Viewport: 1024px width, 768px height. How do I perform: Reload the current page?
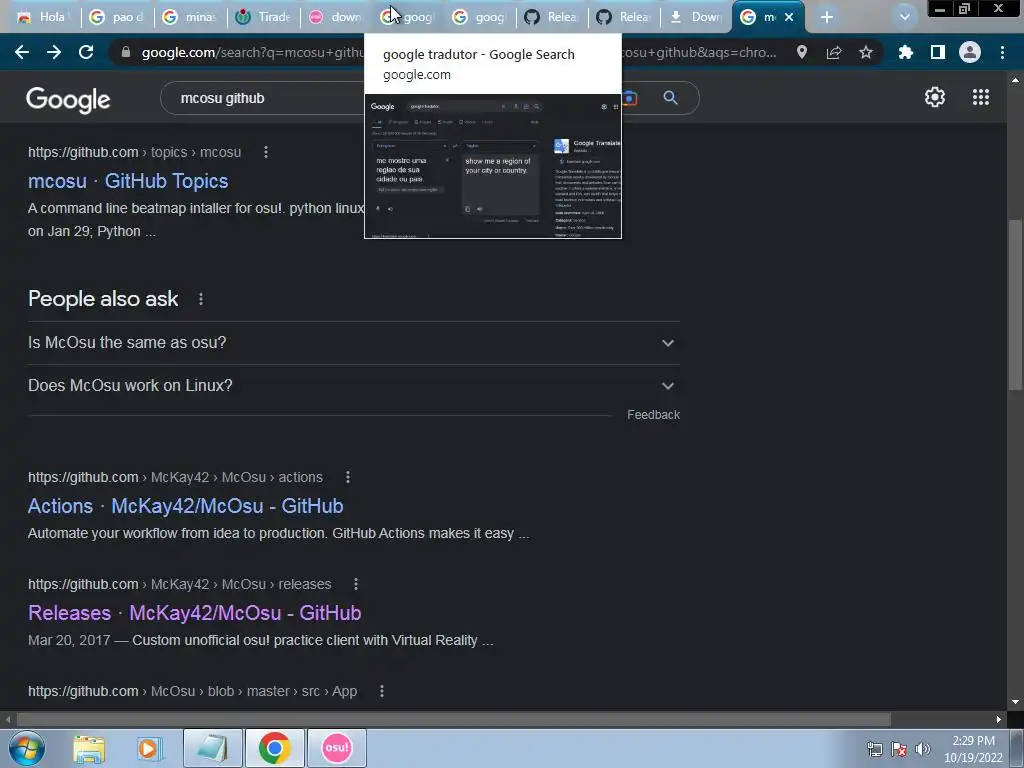click(86, 52)
